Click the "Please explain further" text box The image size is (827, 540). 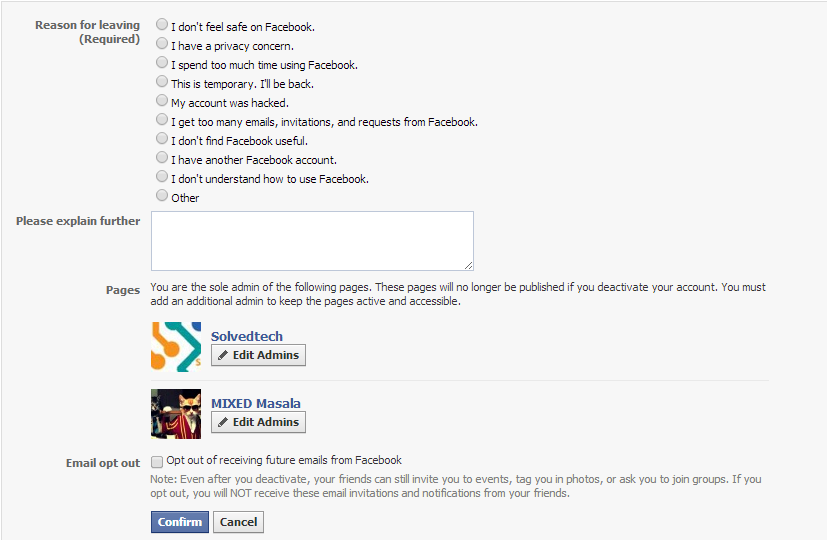click(312, 240)
